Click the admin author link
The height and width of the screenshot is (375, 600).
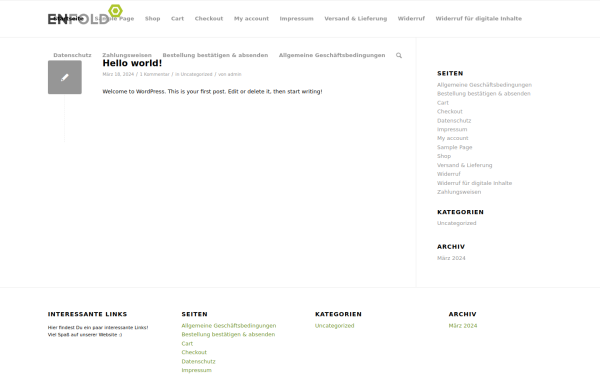coord(235,74)
